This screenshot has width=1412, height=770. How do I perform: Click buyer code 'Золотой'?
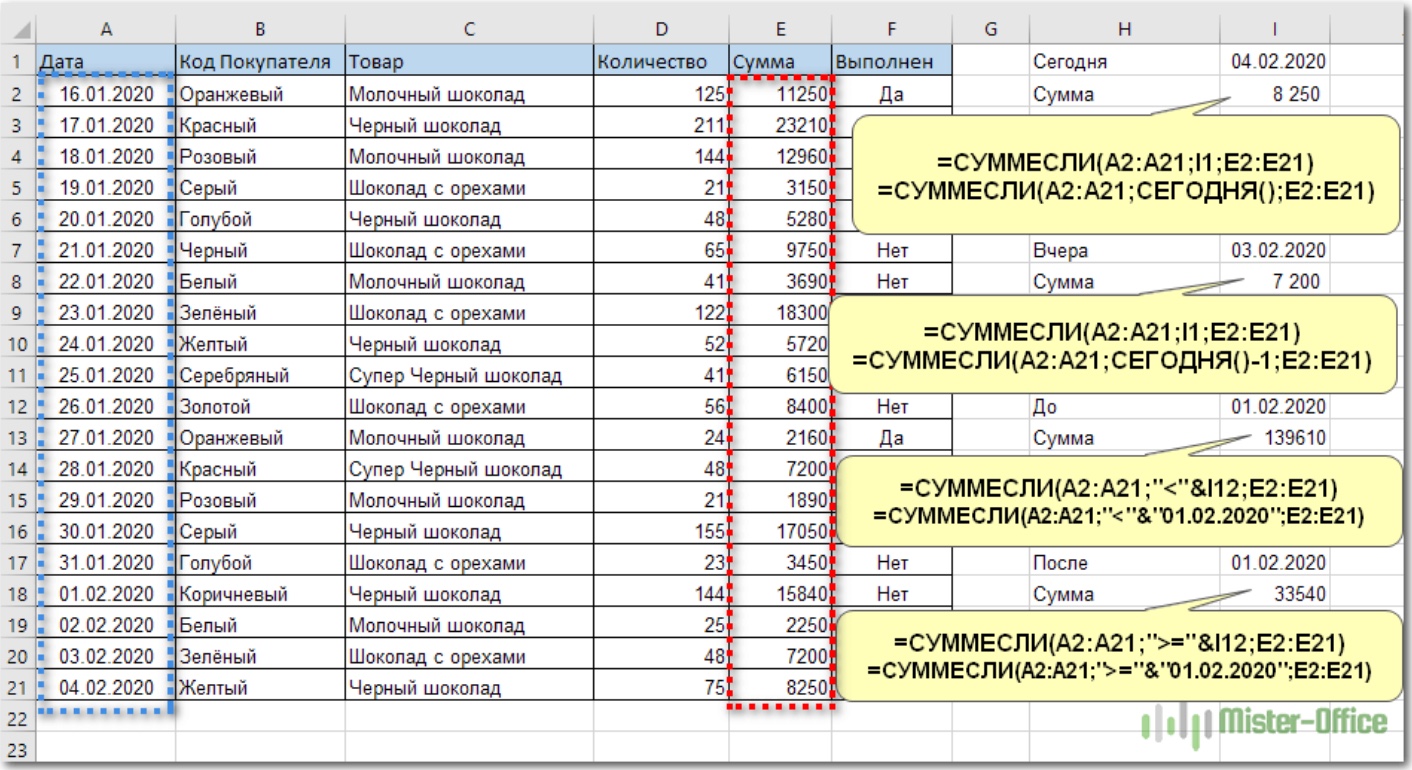pyautogui.click(x=260, y=407)
